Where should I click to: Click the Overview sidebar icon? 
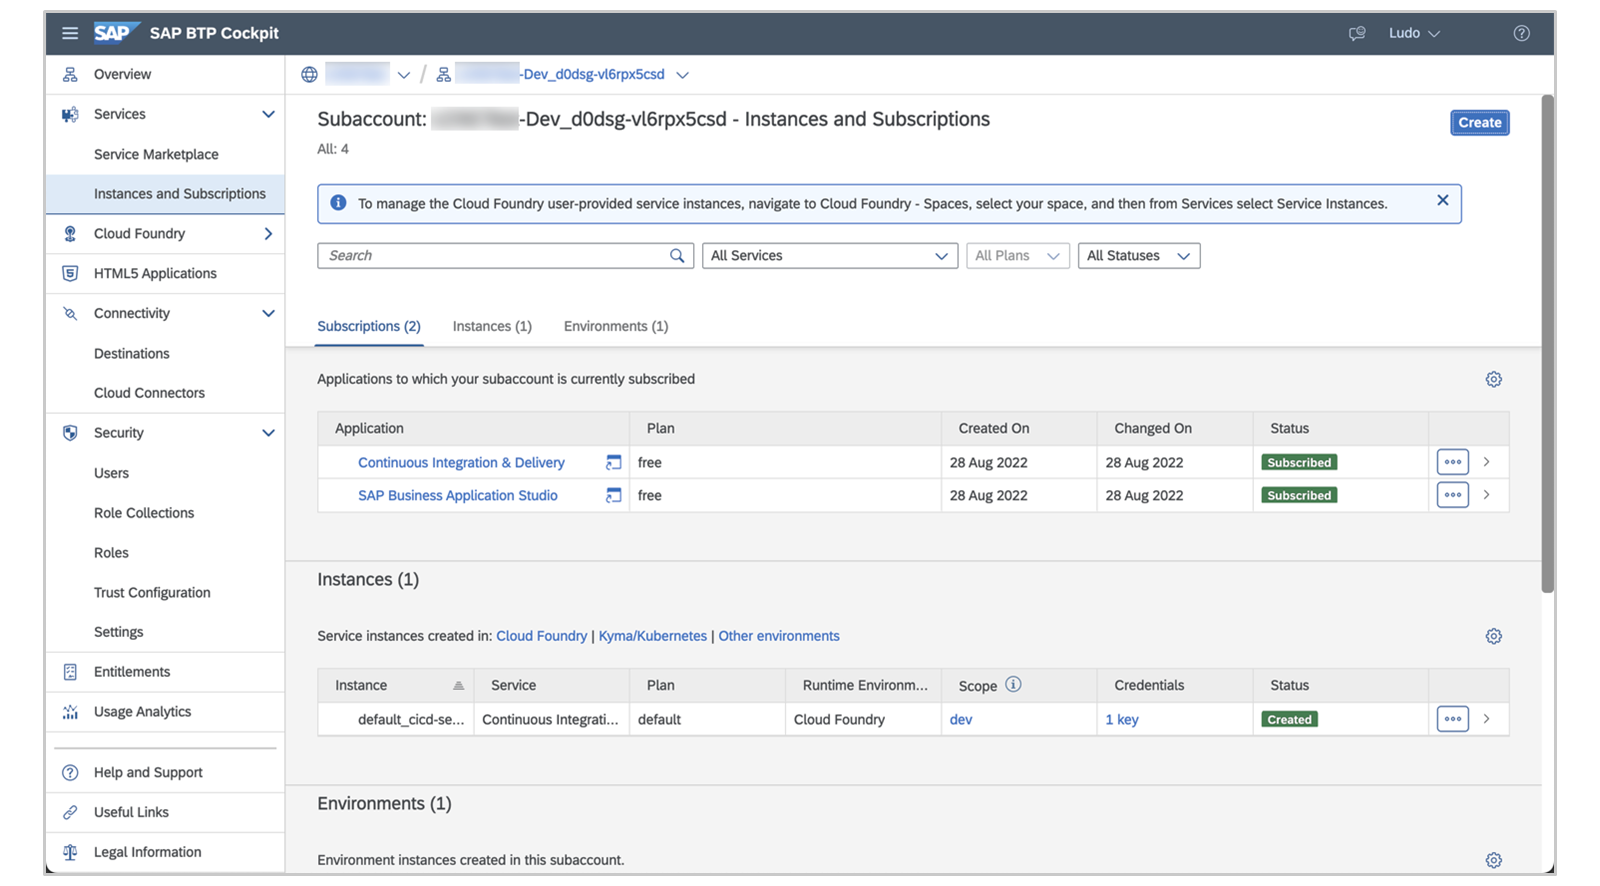click(70, 74)
